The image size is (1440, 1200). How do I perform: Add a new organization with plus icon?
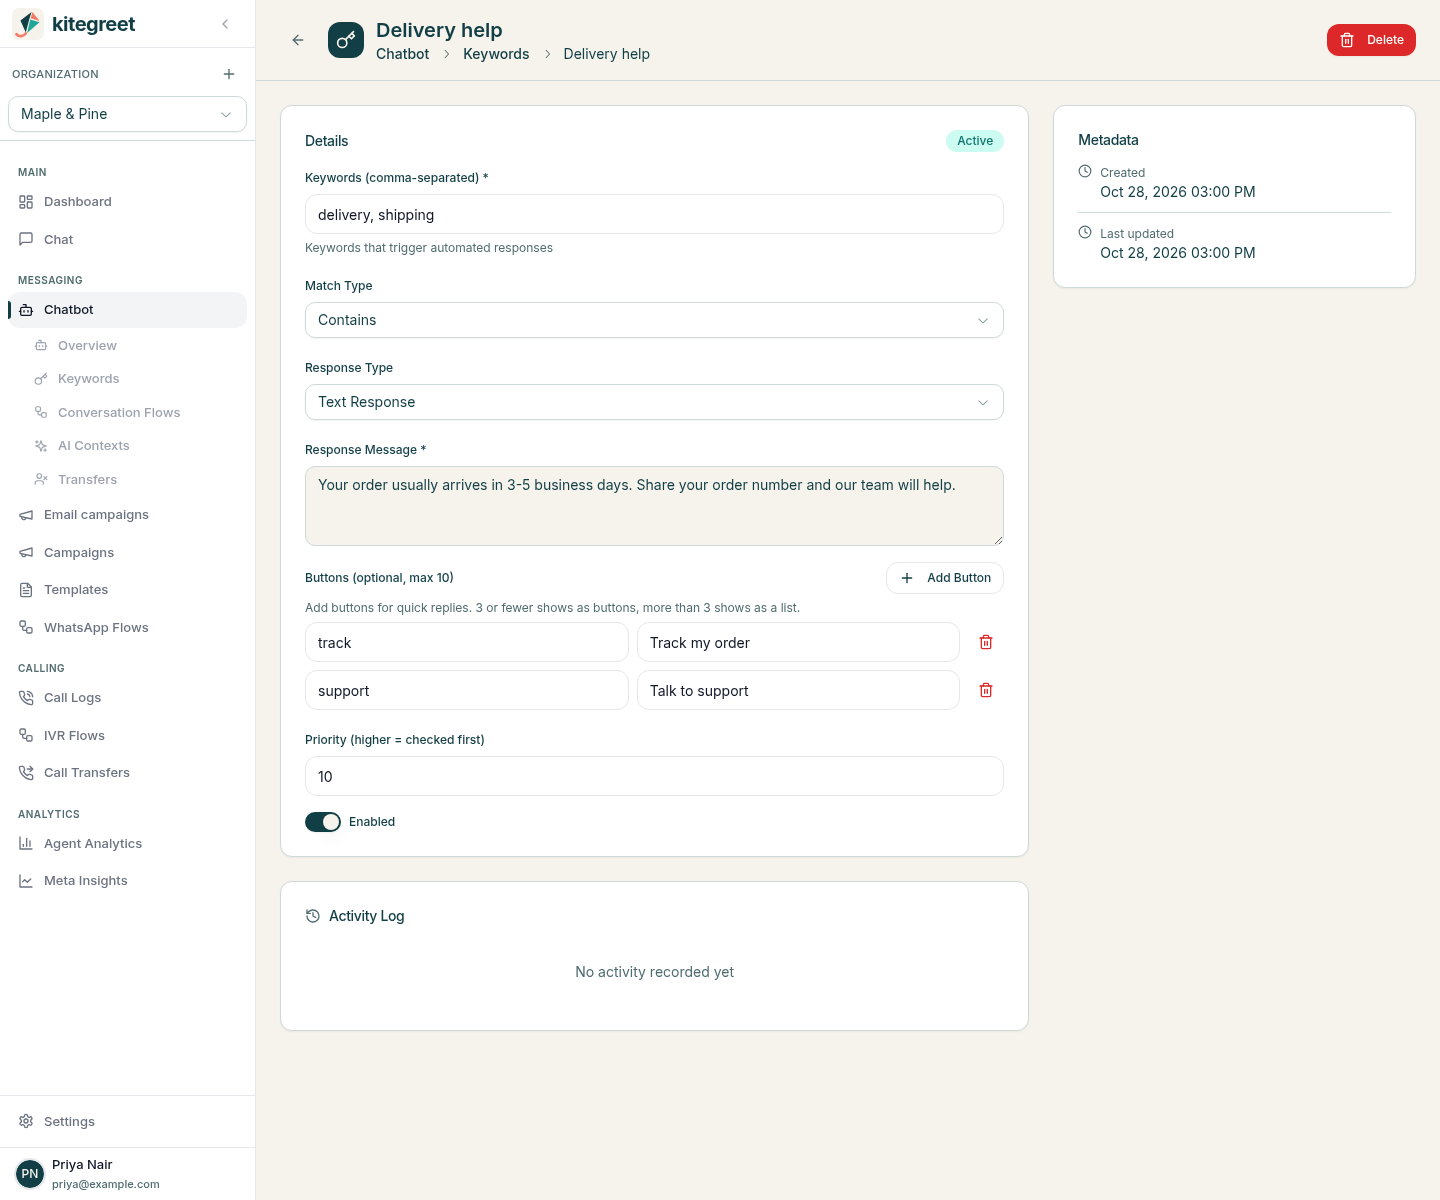[x=229, y=74]
